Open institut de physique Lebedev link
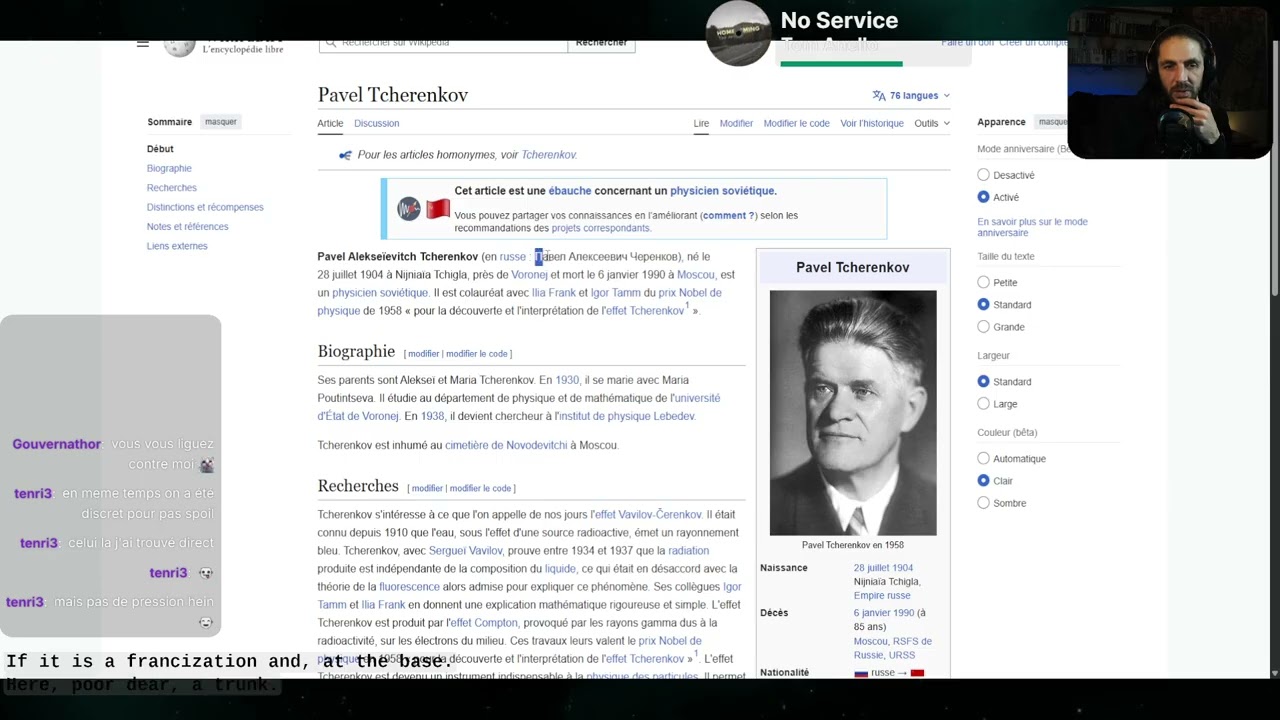 click(x=625, y=416)
